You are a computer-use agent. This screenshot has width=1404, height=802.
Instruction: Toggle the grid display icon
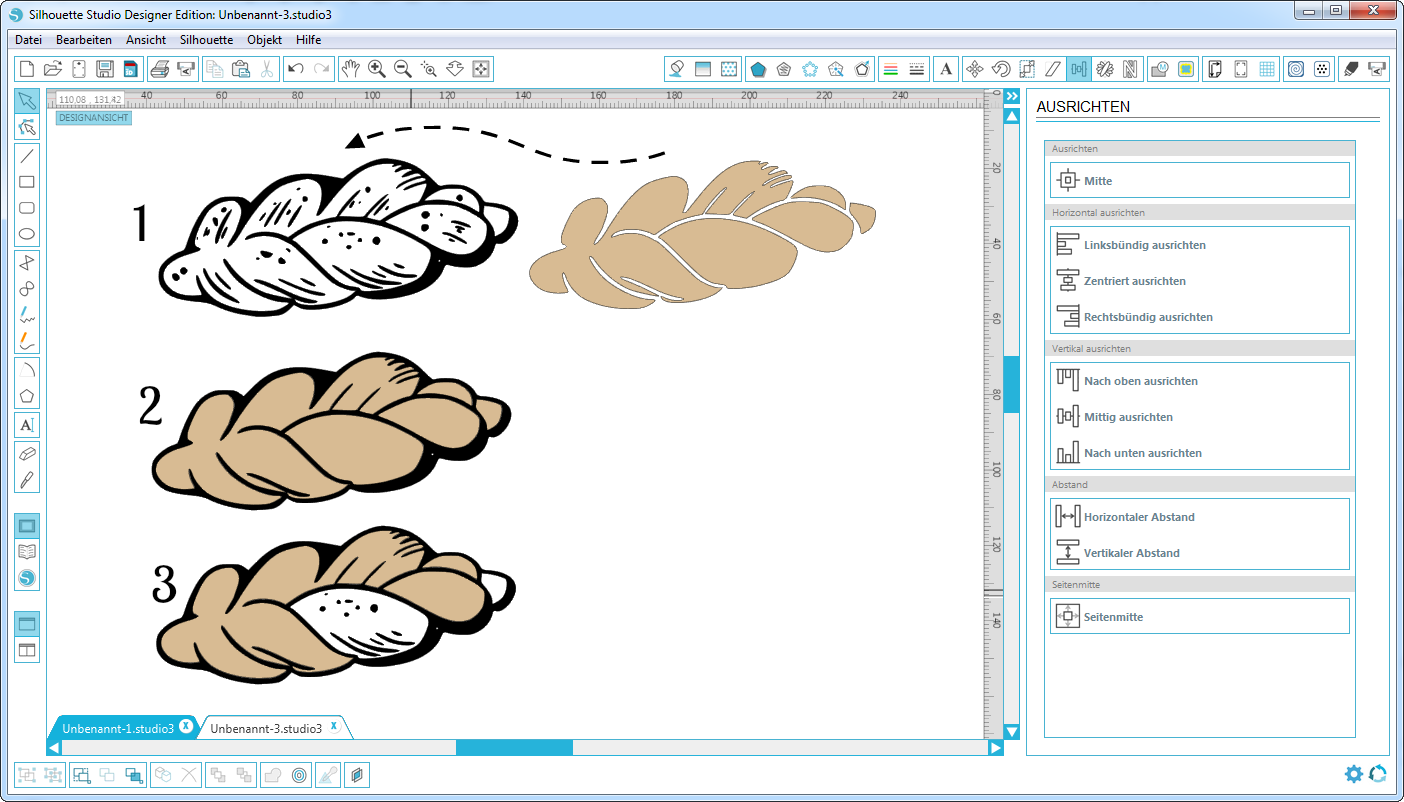pyautogui.click(x=1267, y=69)
